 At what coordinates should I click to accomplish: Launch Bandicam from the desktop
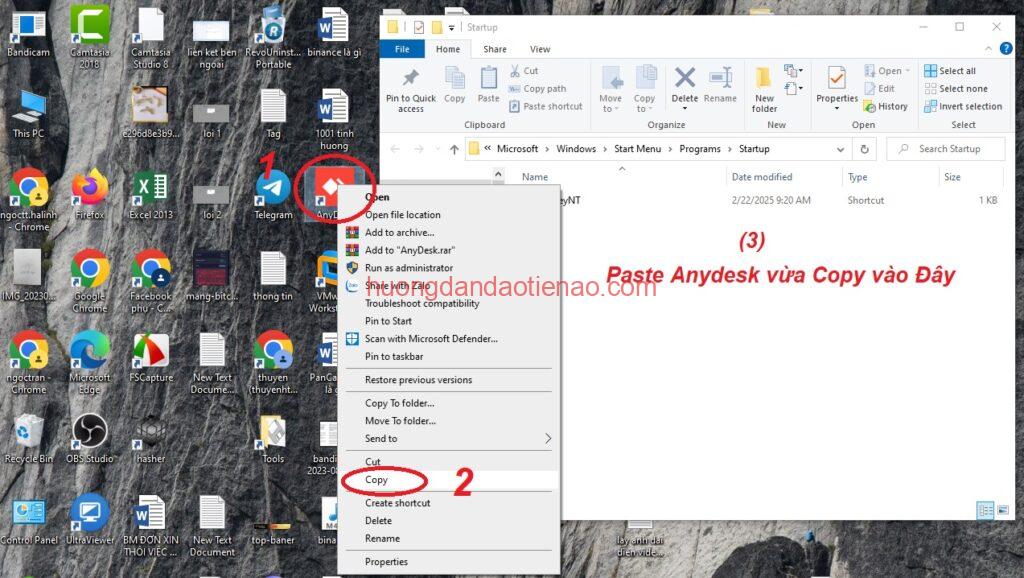click(x=28, y=25)
